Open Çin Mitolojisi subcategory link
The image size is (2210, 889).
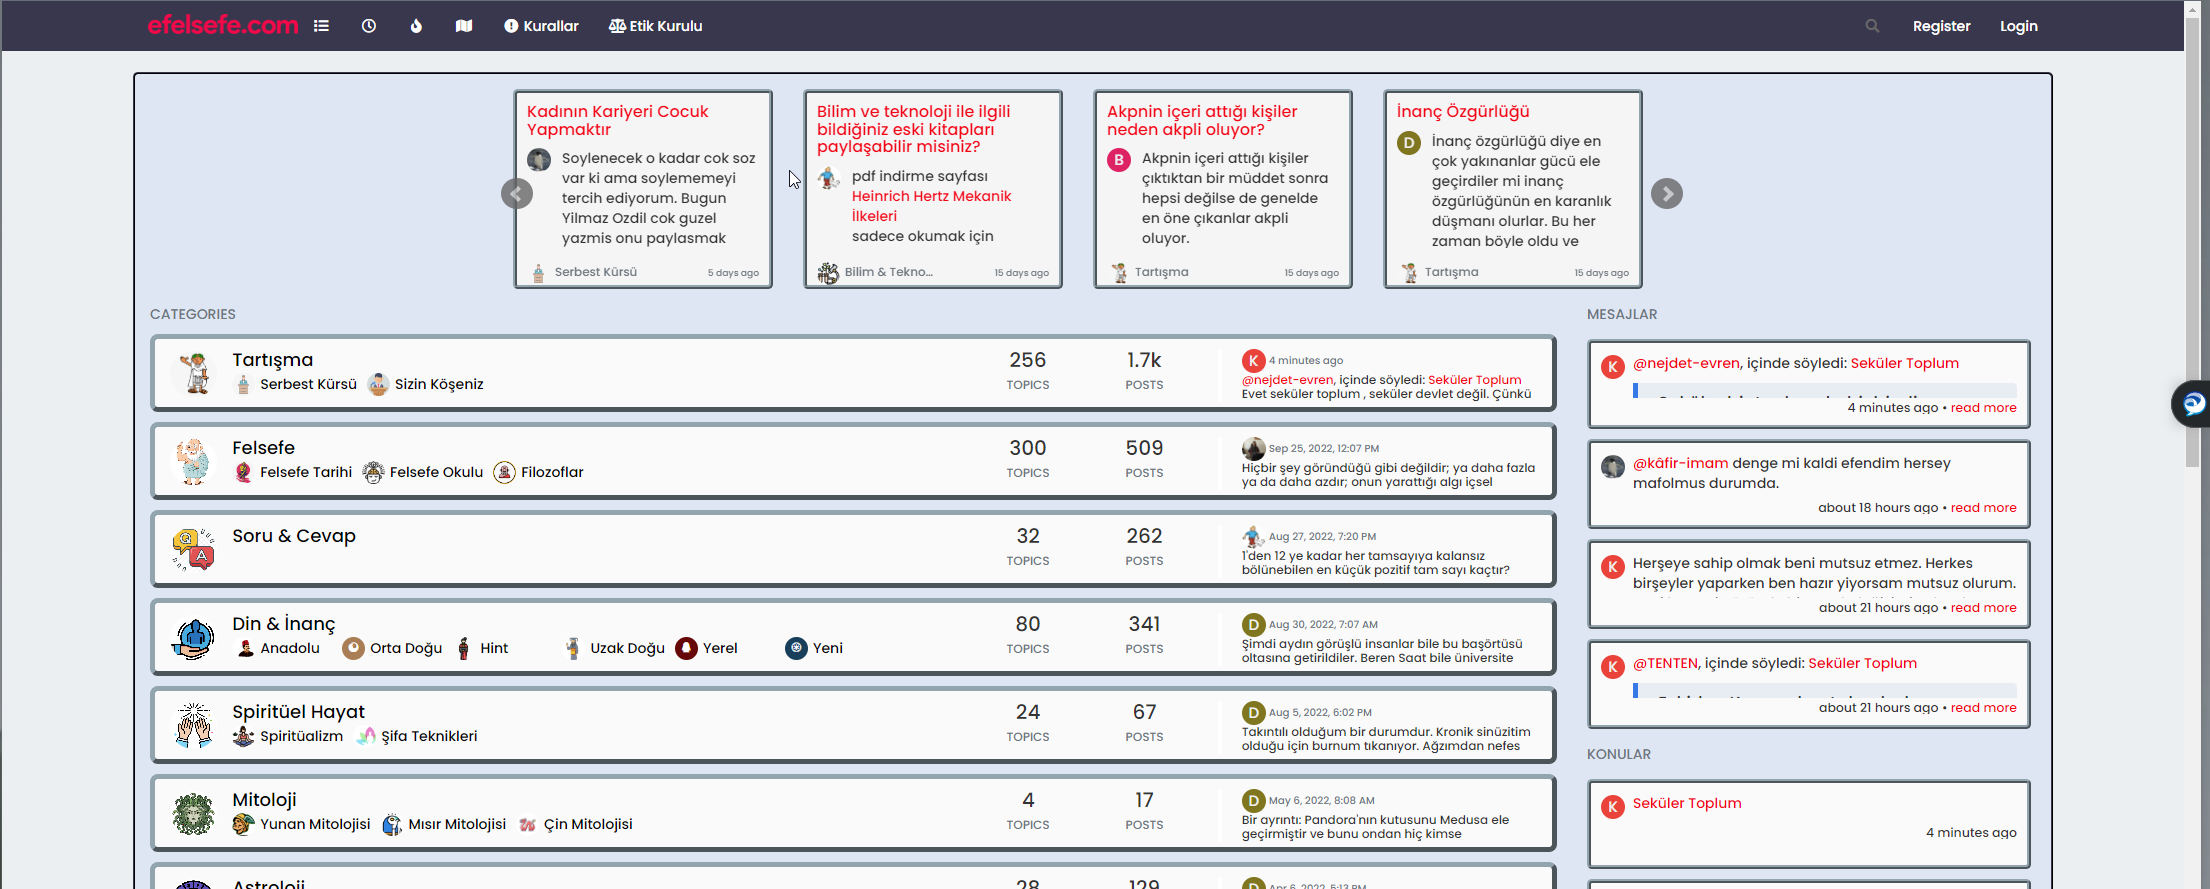coord(588,824)
